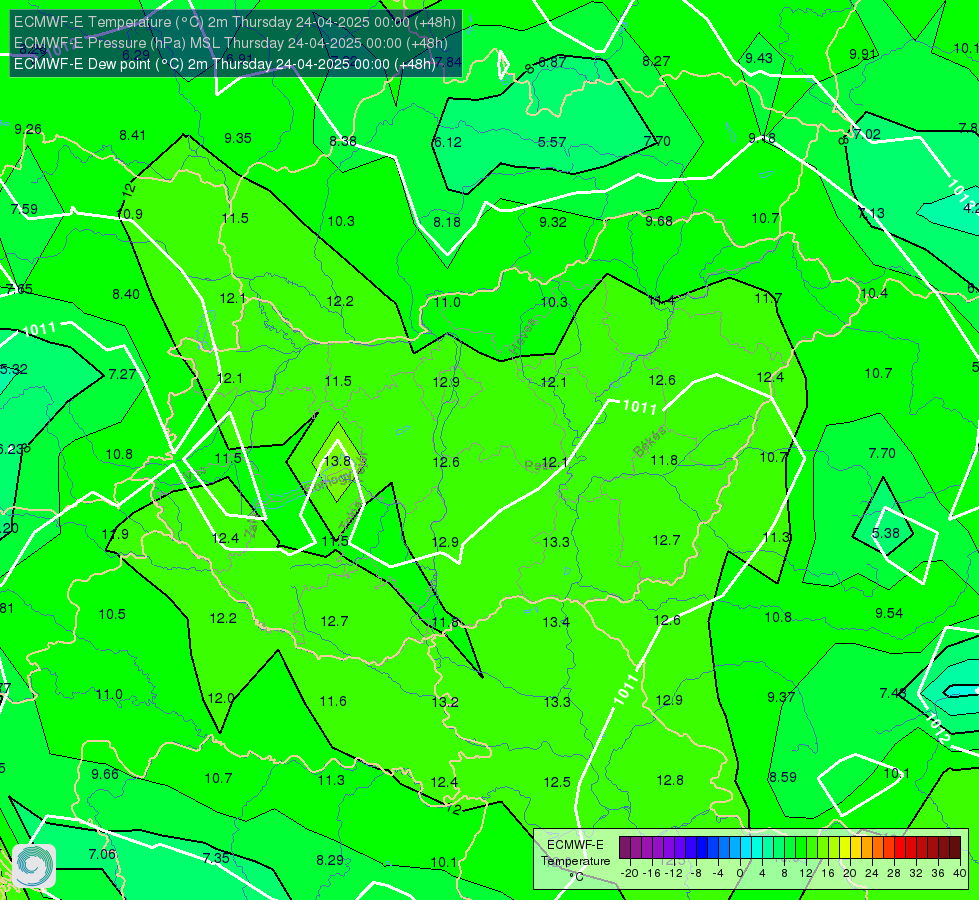The image size is (979, 900).
Task: Click the ECMWF spiral logo icon
Action: point(34,866)
